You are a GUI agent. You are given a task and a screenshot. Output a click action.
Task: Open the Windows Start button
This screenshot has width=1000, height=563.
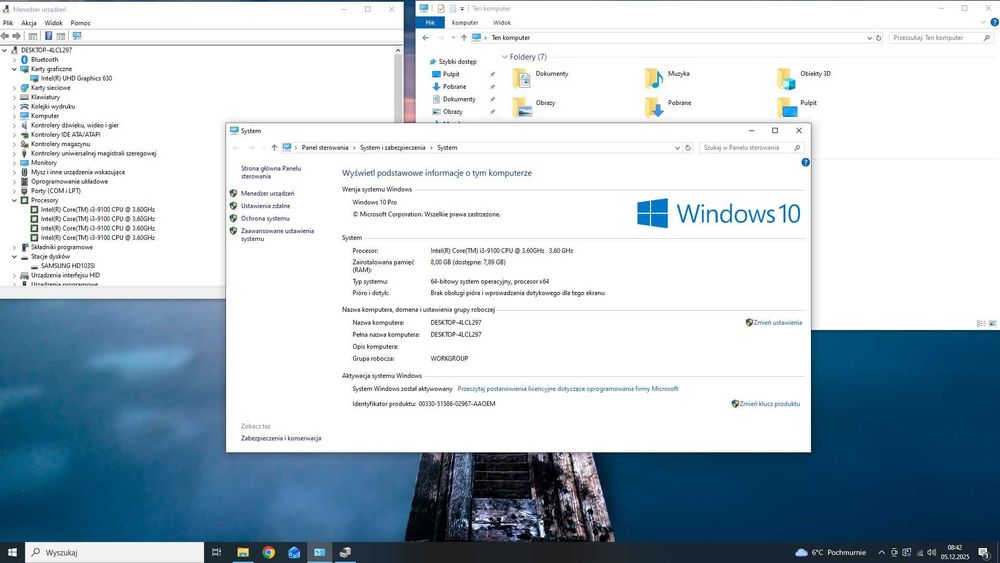(x=12, y=552)
